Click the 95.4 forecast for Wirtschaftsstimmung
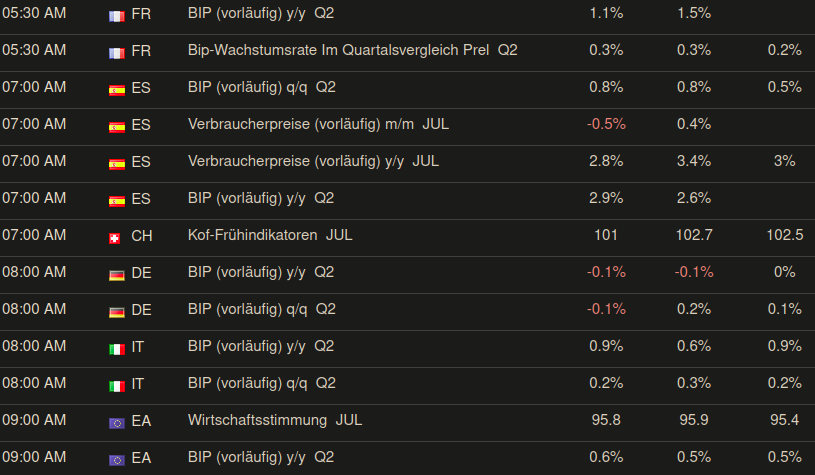 [x=784, y=421]
